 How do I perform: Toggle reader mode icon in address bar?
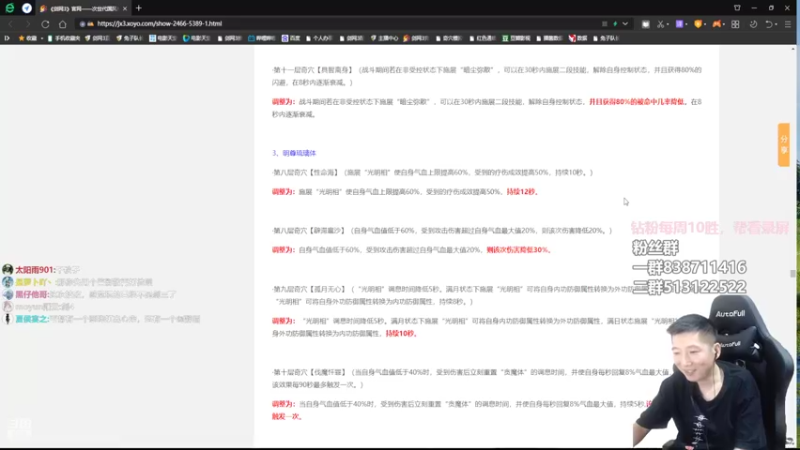click(x=605, y=23)
